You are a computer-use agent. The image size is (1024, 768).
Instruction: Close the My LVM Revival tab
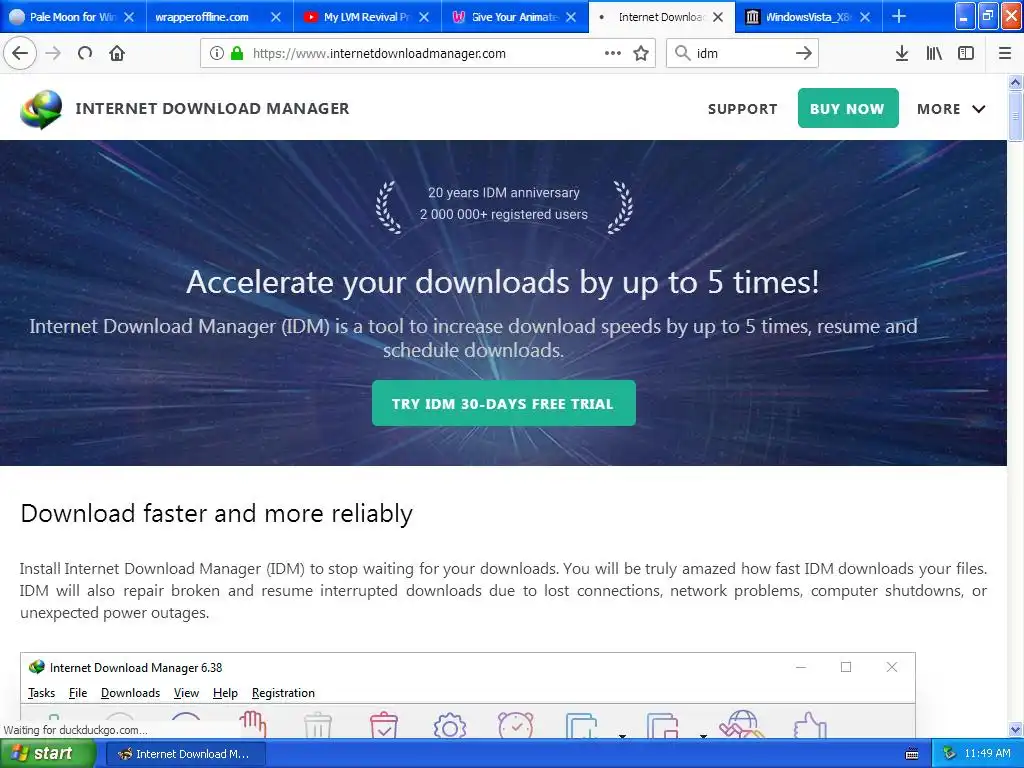(424, 17)
